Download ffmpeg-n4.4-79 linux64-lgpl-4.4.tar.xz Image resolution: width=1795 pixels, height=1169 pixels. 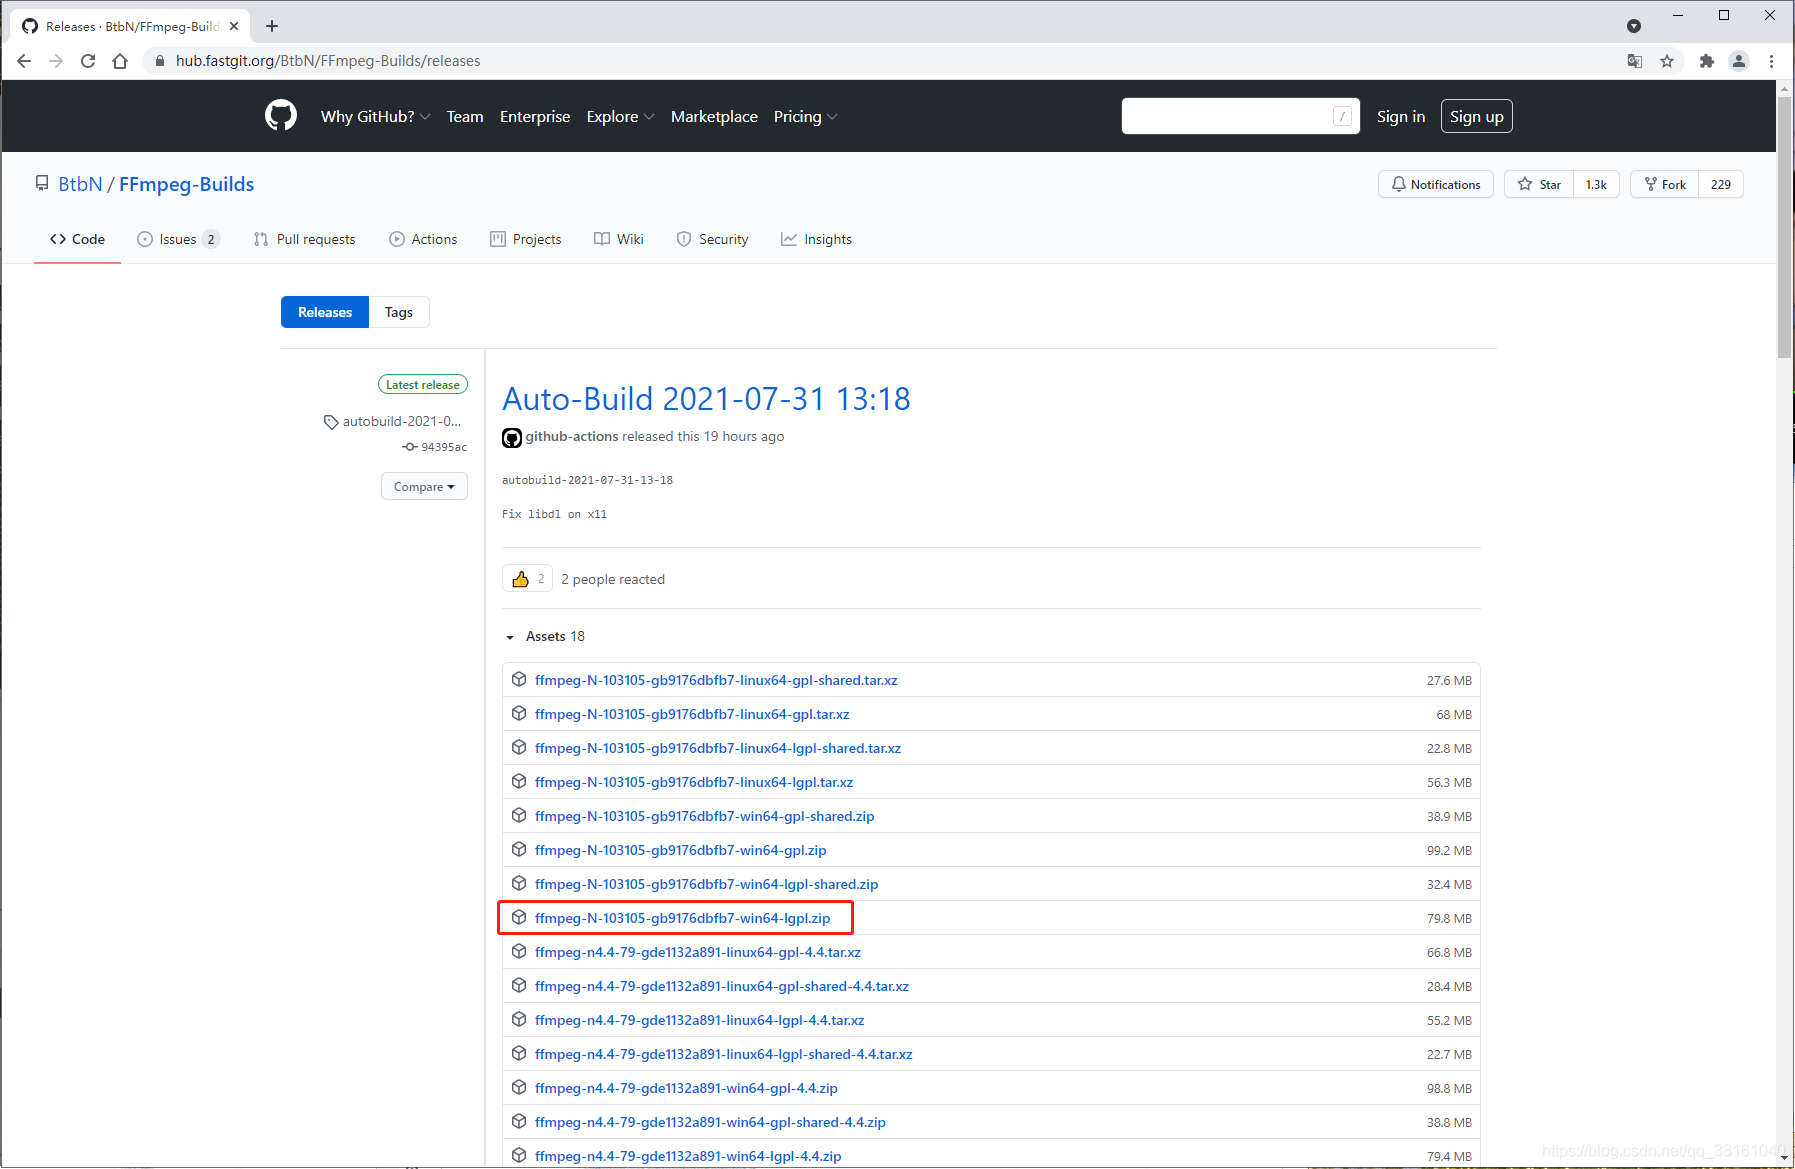[699, 1020]
